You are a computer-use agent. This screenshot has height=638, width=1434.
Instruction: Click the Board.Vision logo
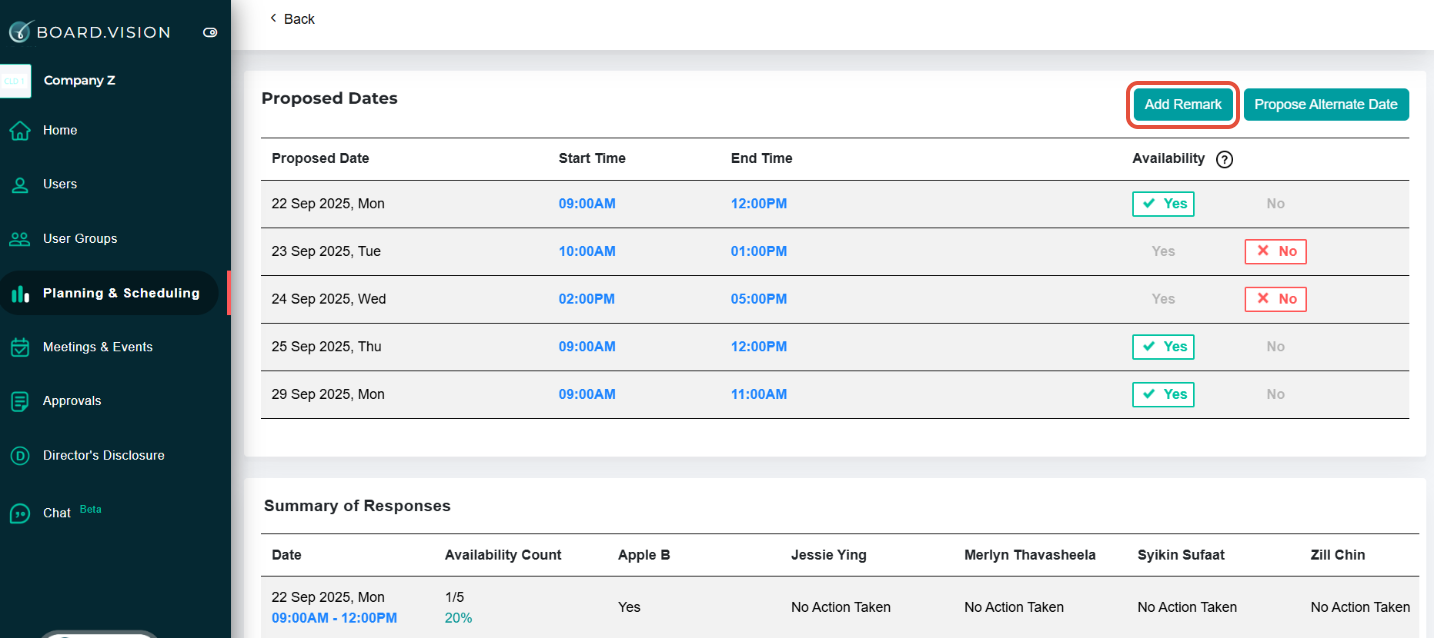[90, 32]
